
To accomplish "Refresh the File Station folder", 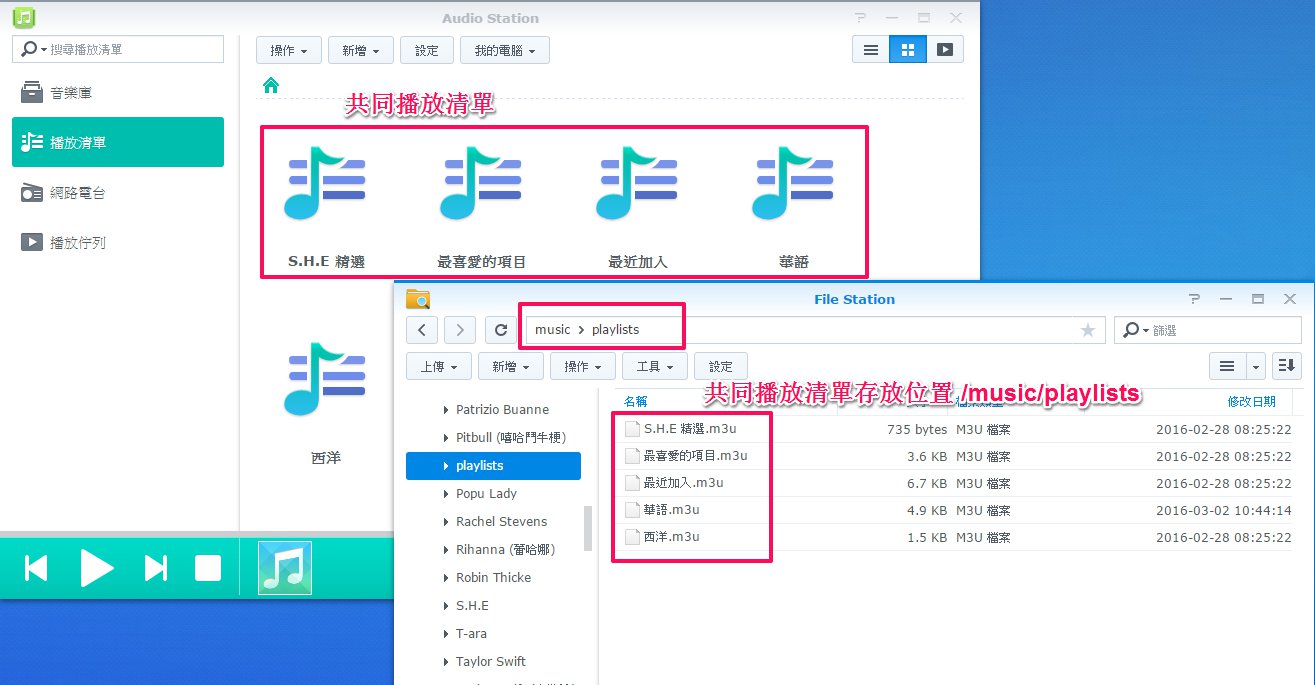I will [x=501, y=330].
